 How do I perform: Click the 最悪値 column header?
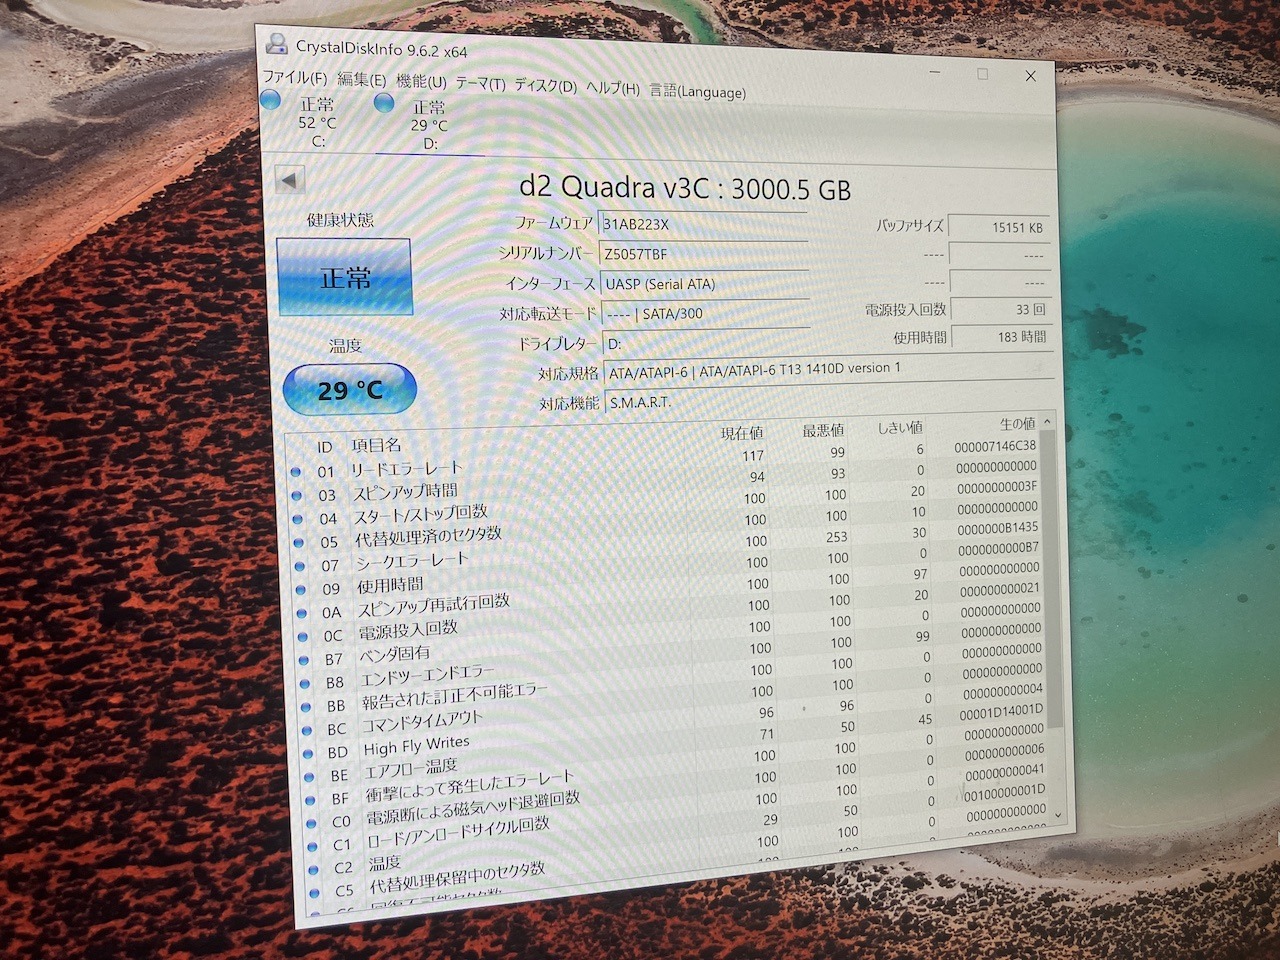[823, 430]
